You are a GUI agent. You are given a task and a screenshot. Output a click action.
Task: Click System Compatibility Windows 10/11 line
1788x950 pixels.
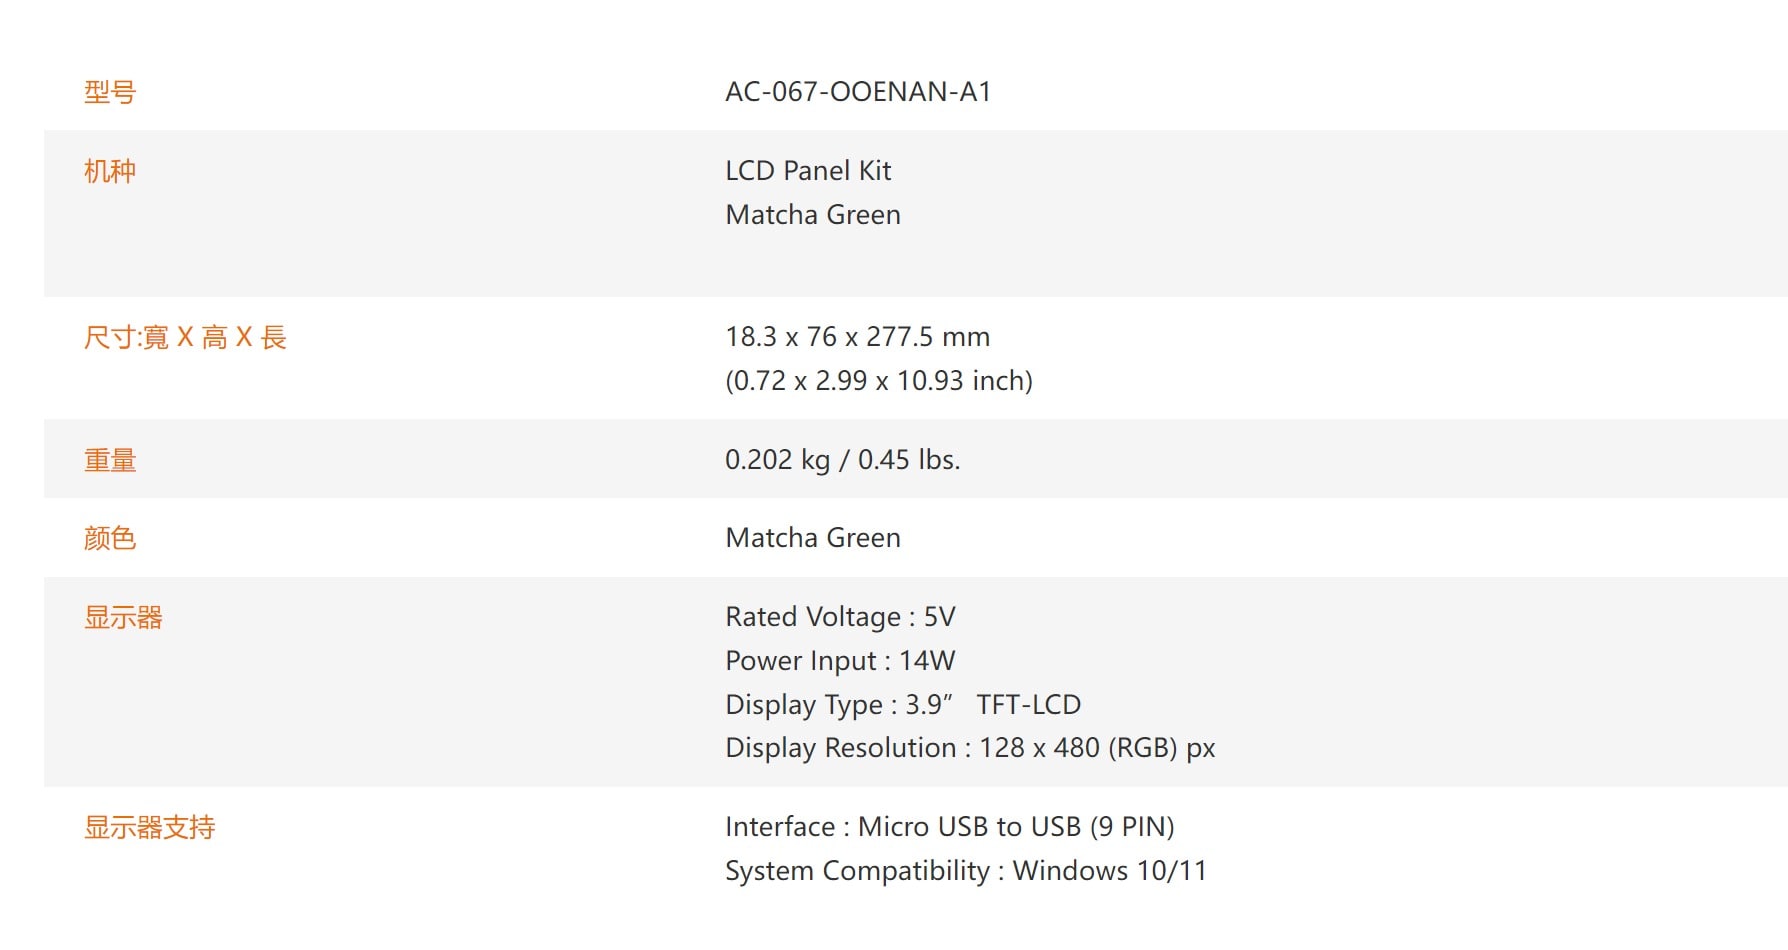[966, 871]
